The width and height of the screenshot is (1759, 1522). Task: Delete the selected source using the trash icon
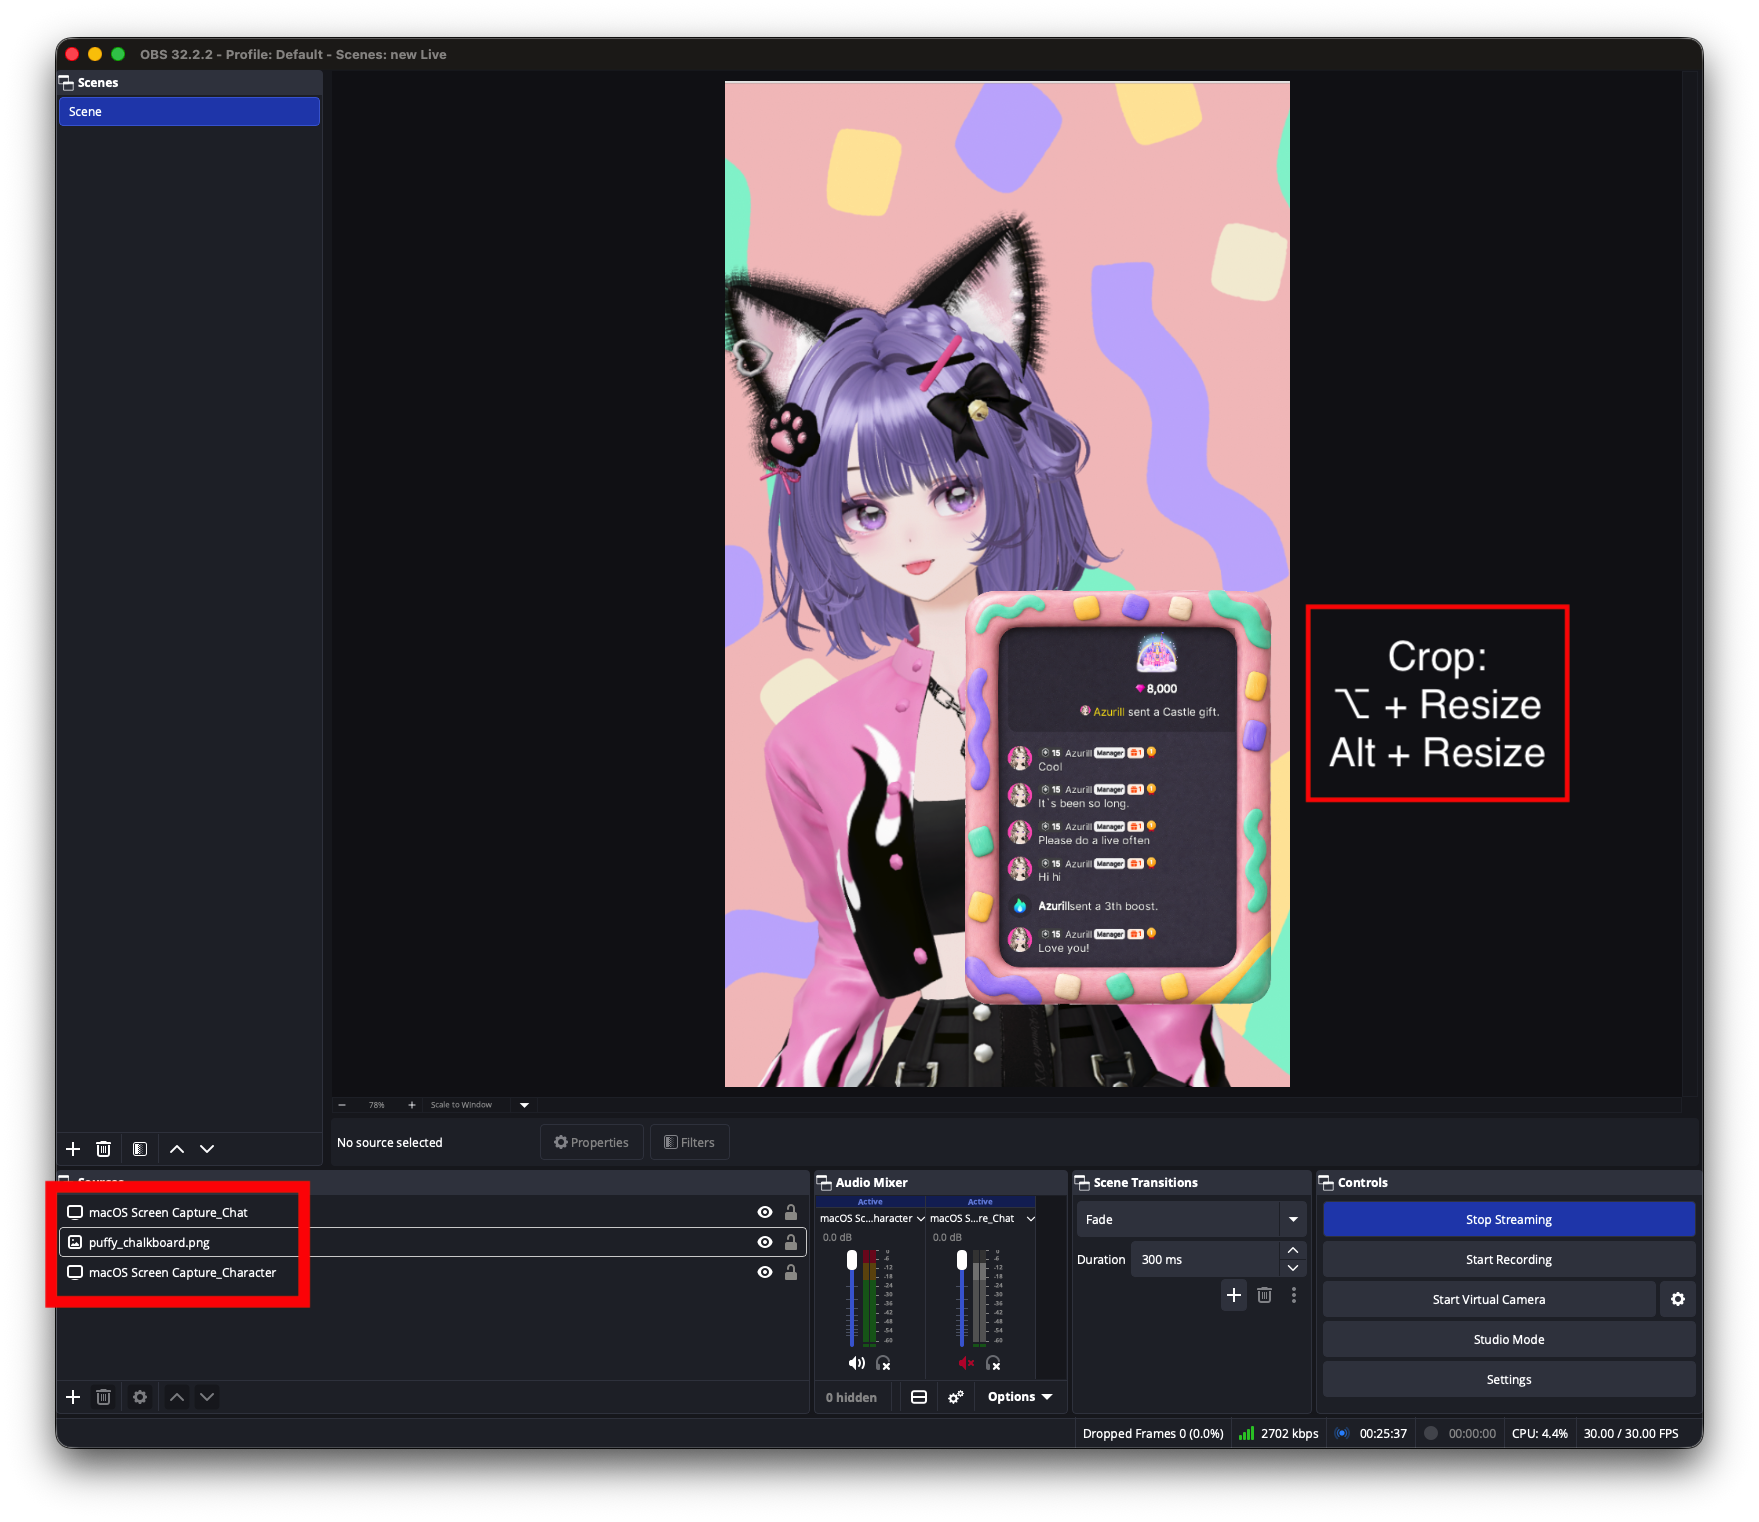pos(103,1397)
